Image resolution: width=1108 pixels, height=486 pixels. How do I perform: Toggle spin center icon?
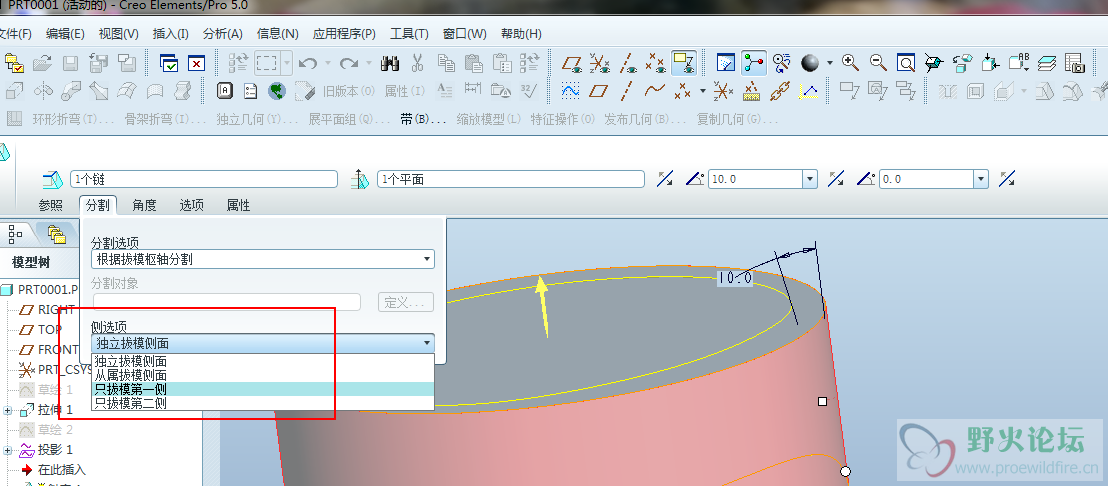pyautogui.click(x=753, y=64)
